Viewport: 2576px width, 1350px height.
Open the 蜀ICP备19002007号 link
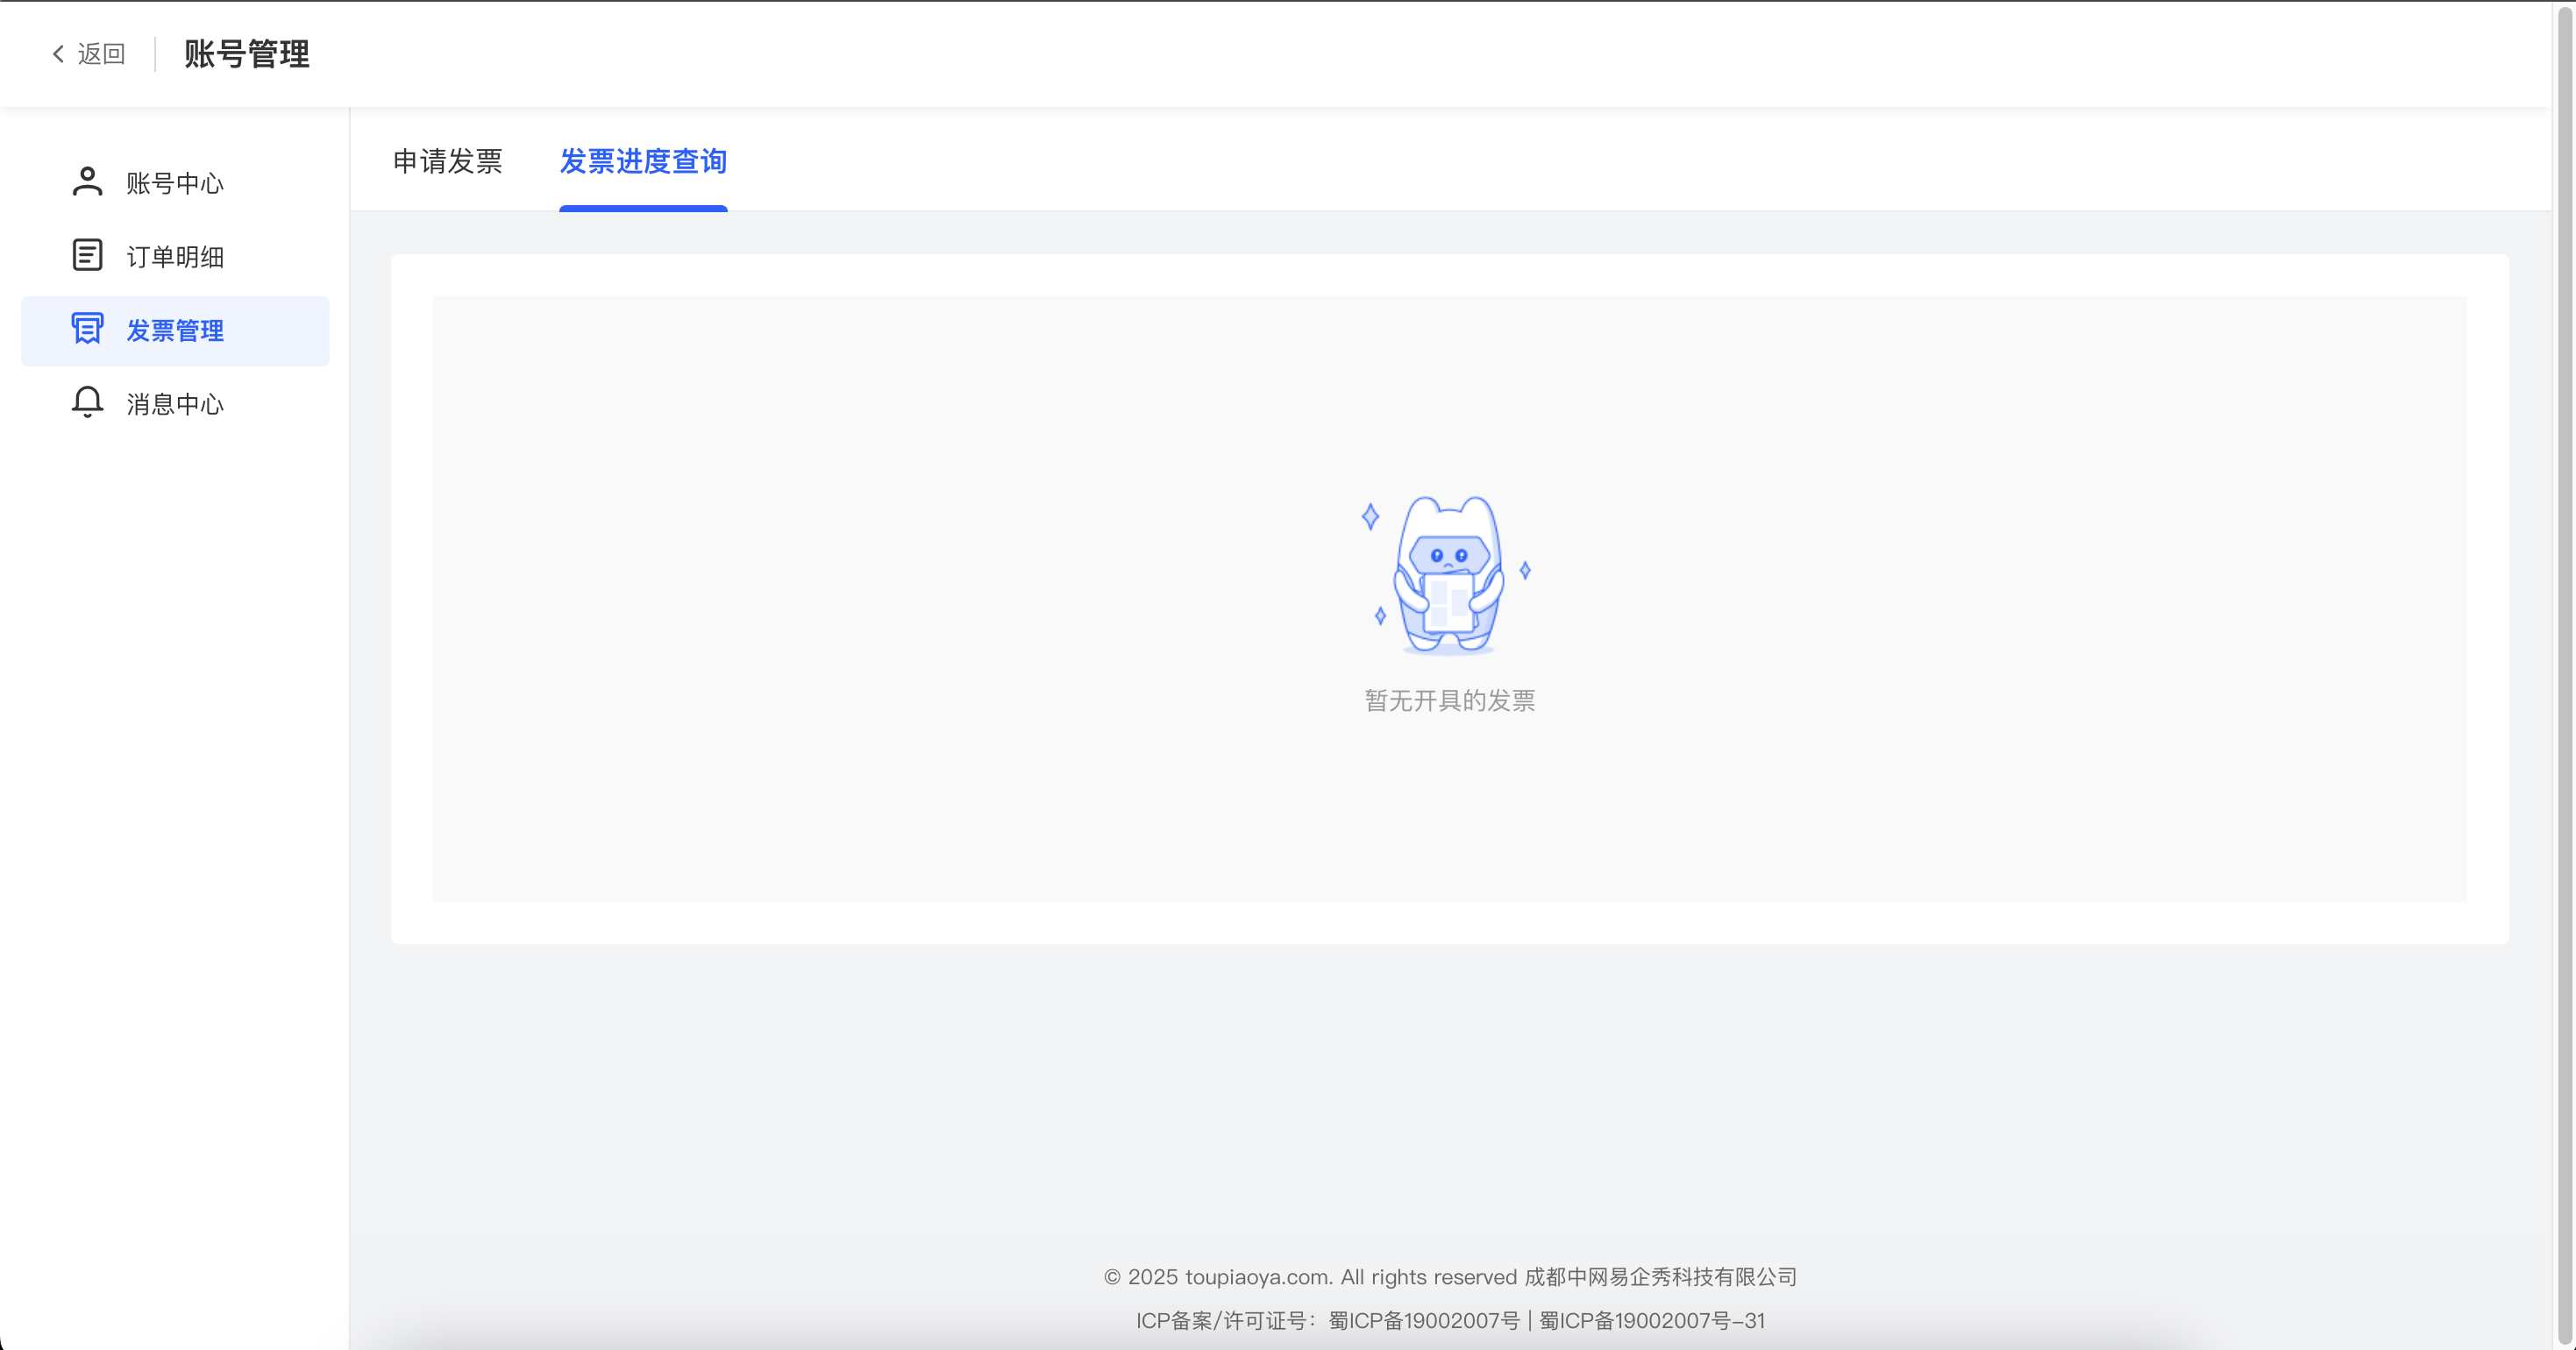[x=1423, y=1321]
